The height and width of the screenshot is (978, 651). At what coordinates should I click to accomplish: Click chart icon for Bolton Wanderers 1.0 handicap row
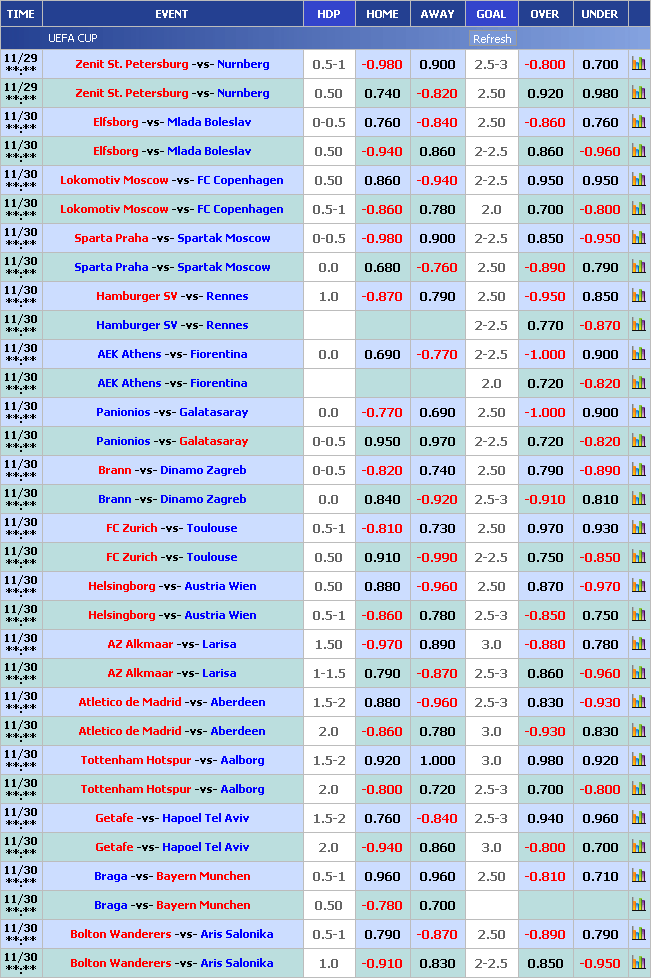click(638, 963)
